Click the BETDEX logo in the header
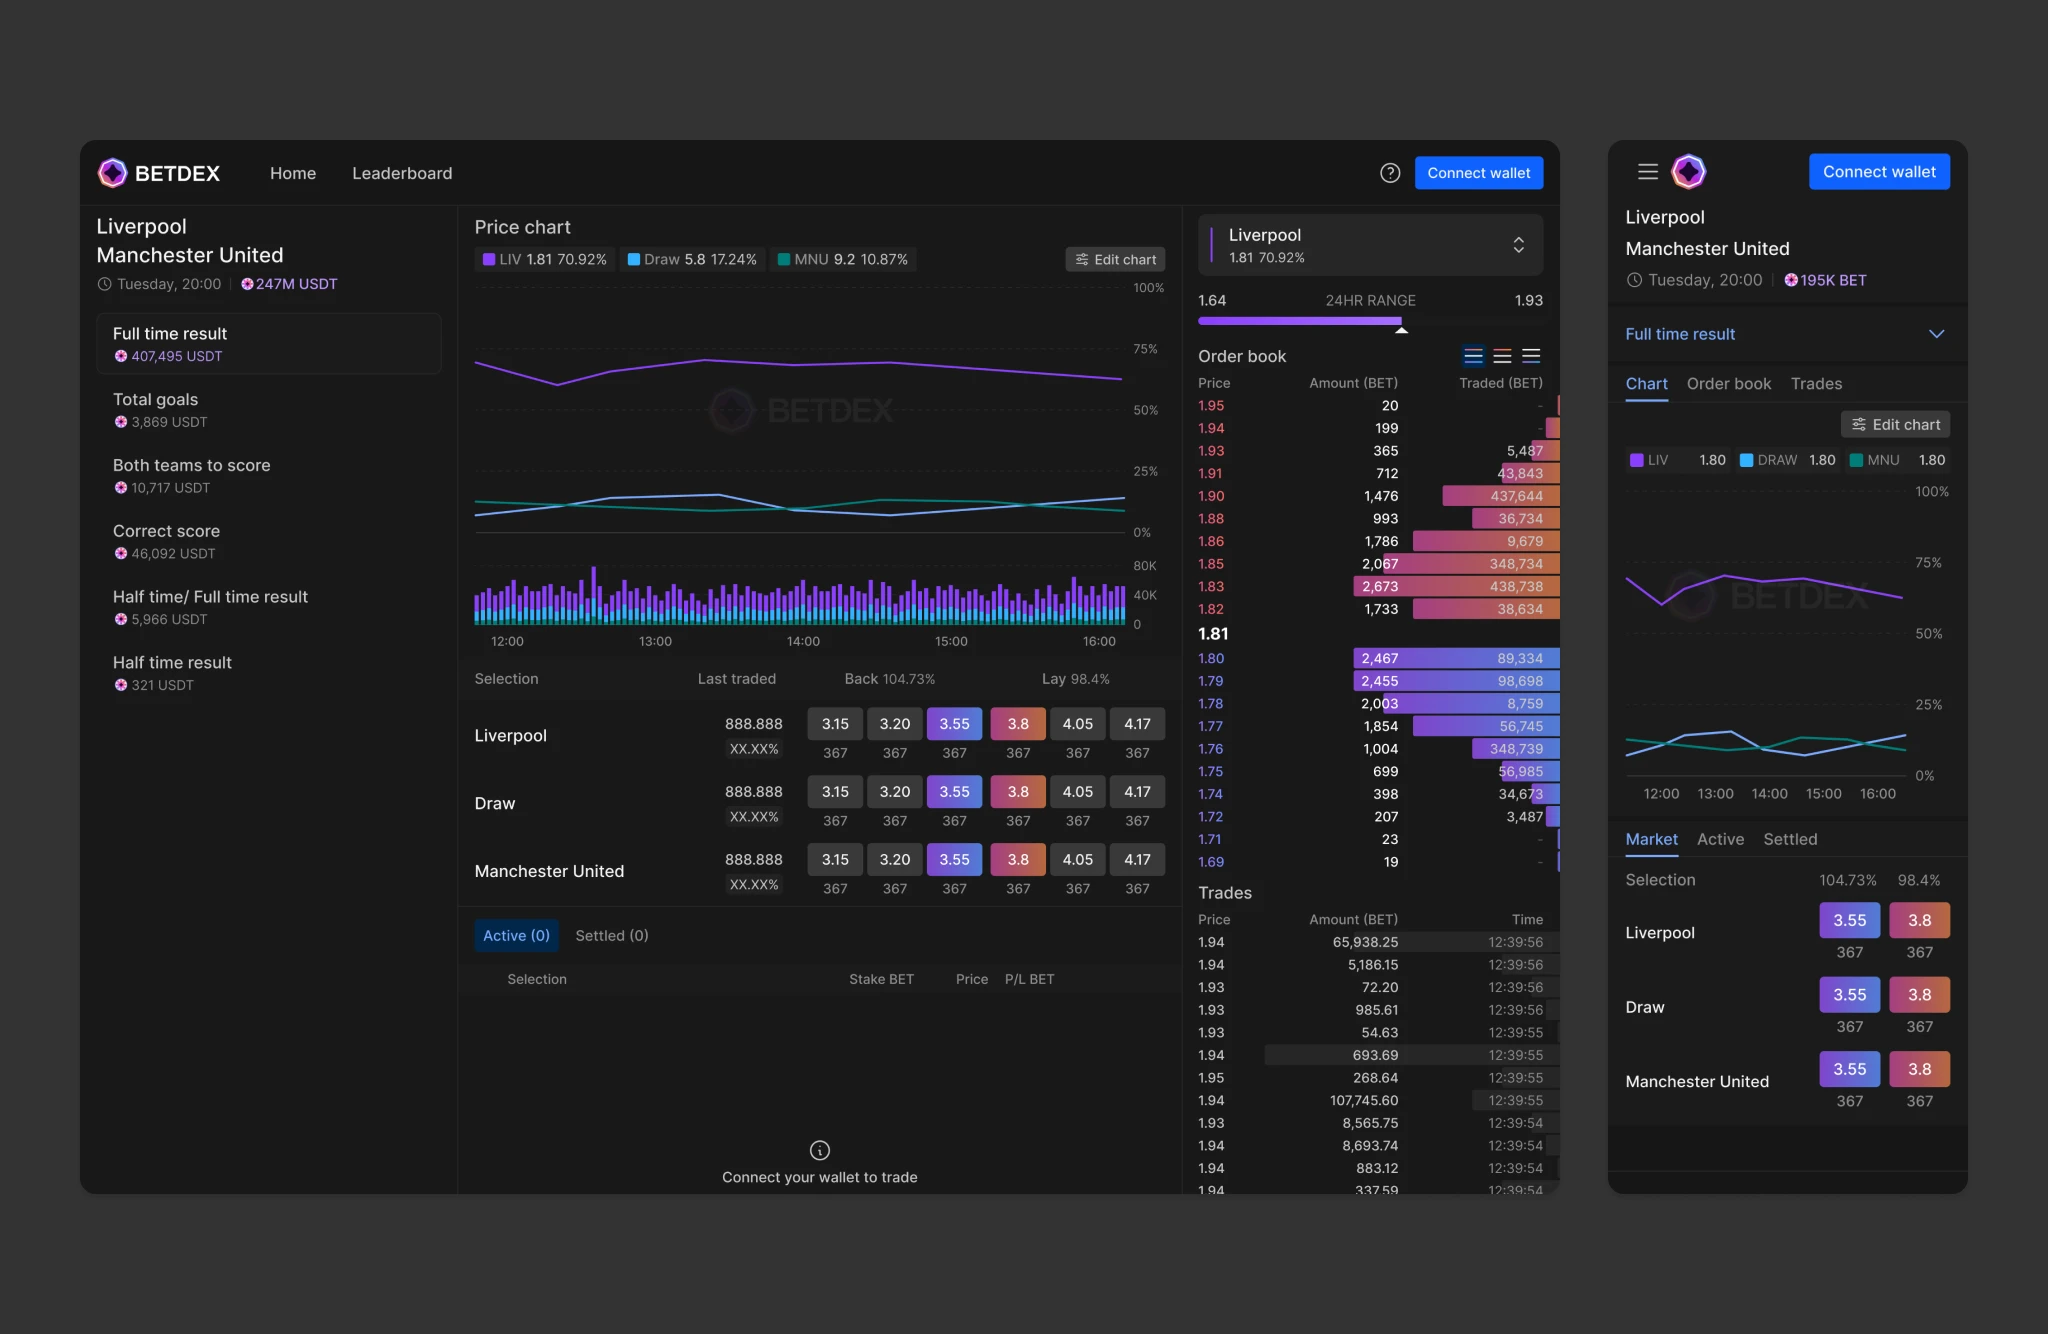2048x1334 pixels. click(x=159, y=172)
